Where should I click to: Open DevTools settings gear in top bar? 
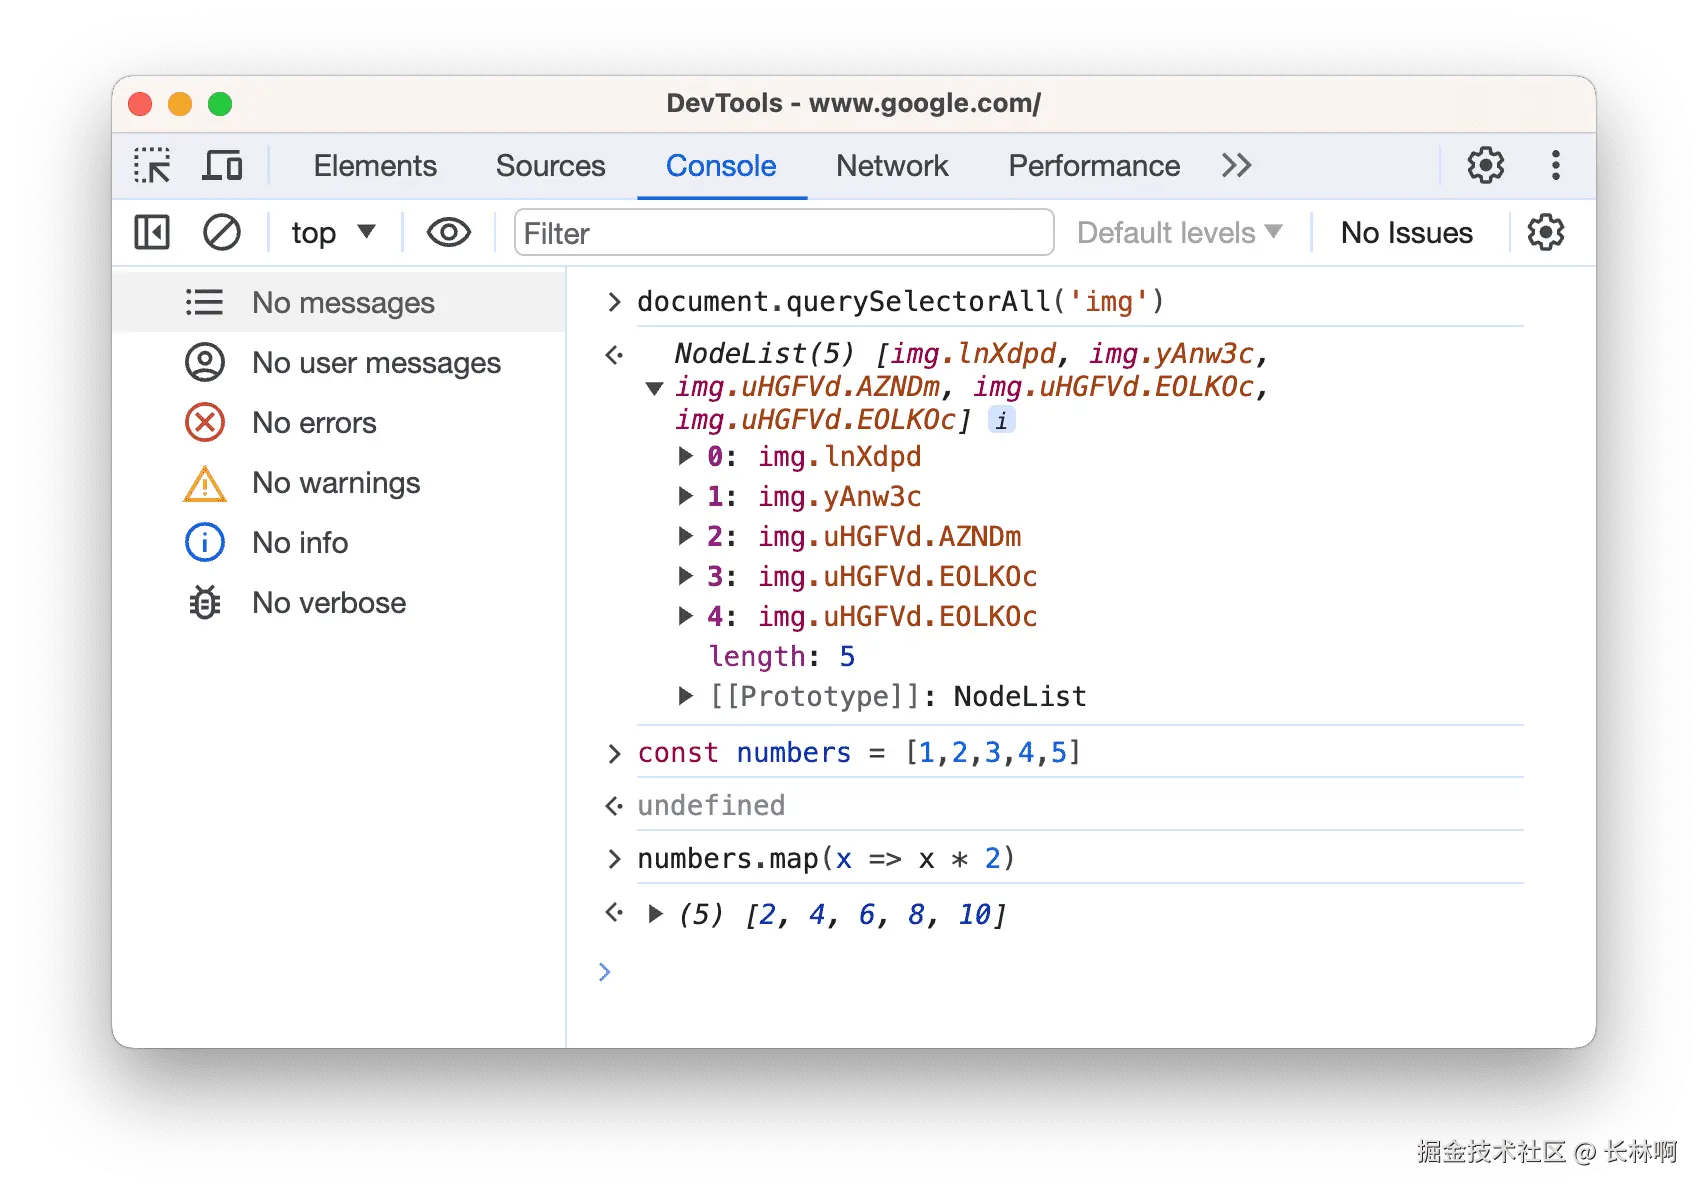click(1485, 165)
